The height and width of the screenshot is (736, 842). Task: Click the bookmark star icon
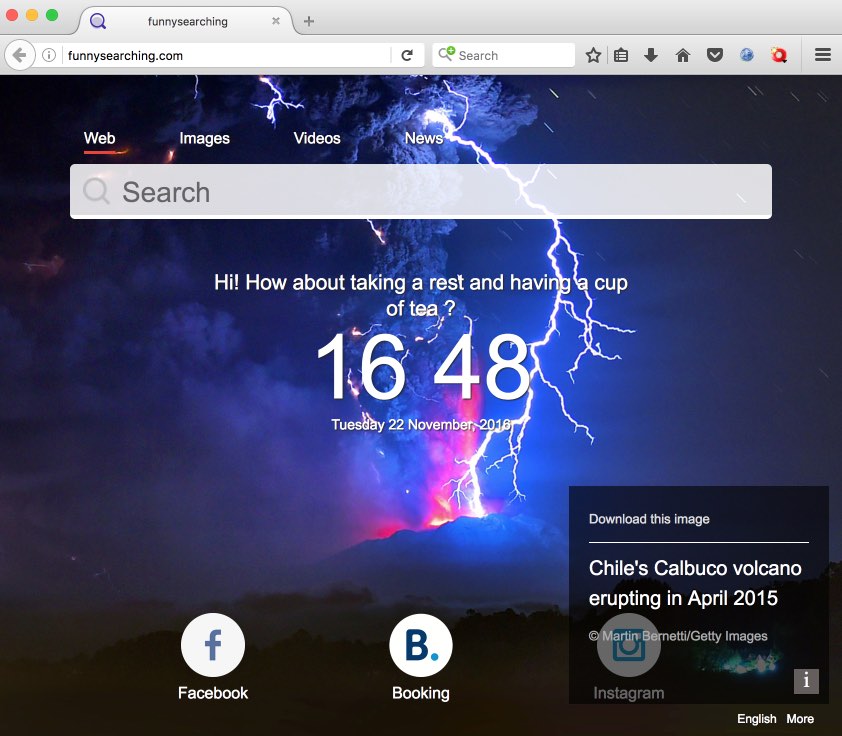click(x=593, y=56)
